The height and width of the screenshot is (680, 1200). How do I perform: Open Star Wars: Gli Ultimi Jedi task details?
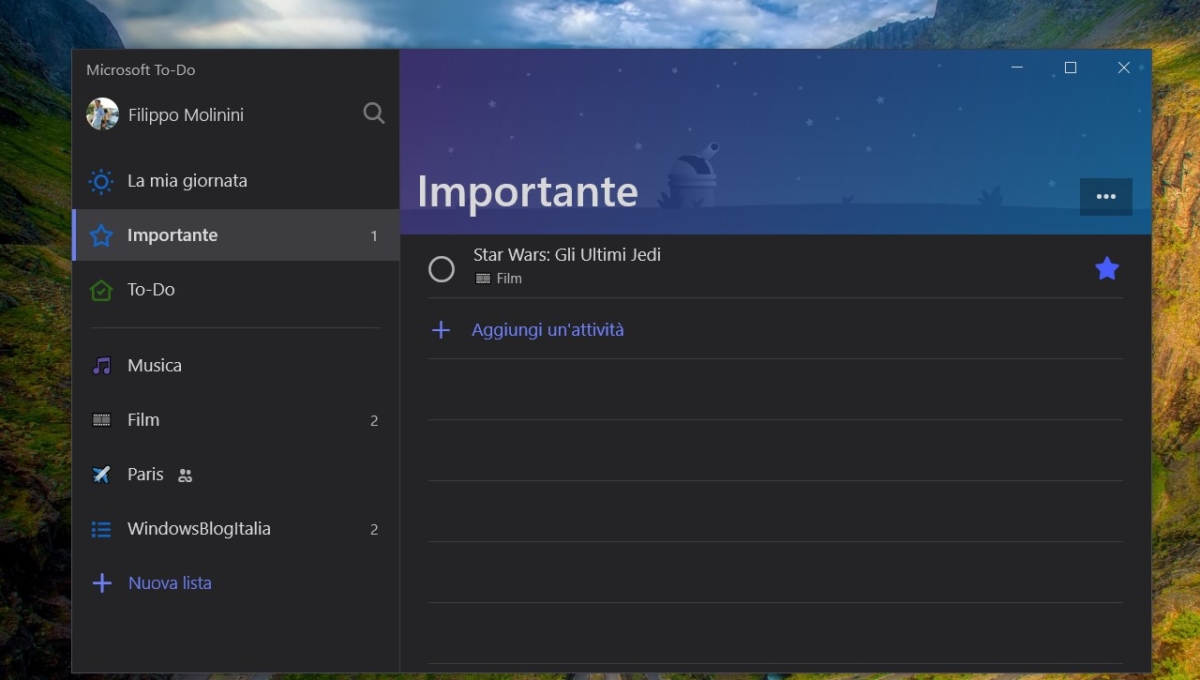click(567, 255)
